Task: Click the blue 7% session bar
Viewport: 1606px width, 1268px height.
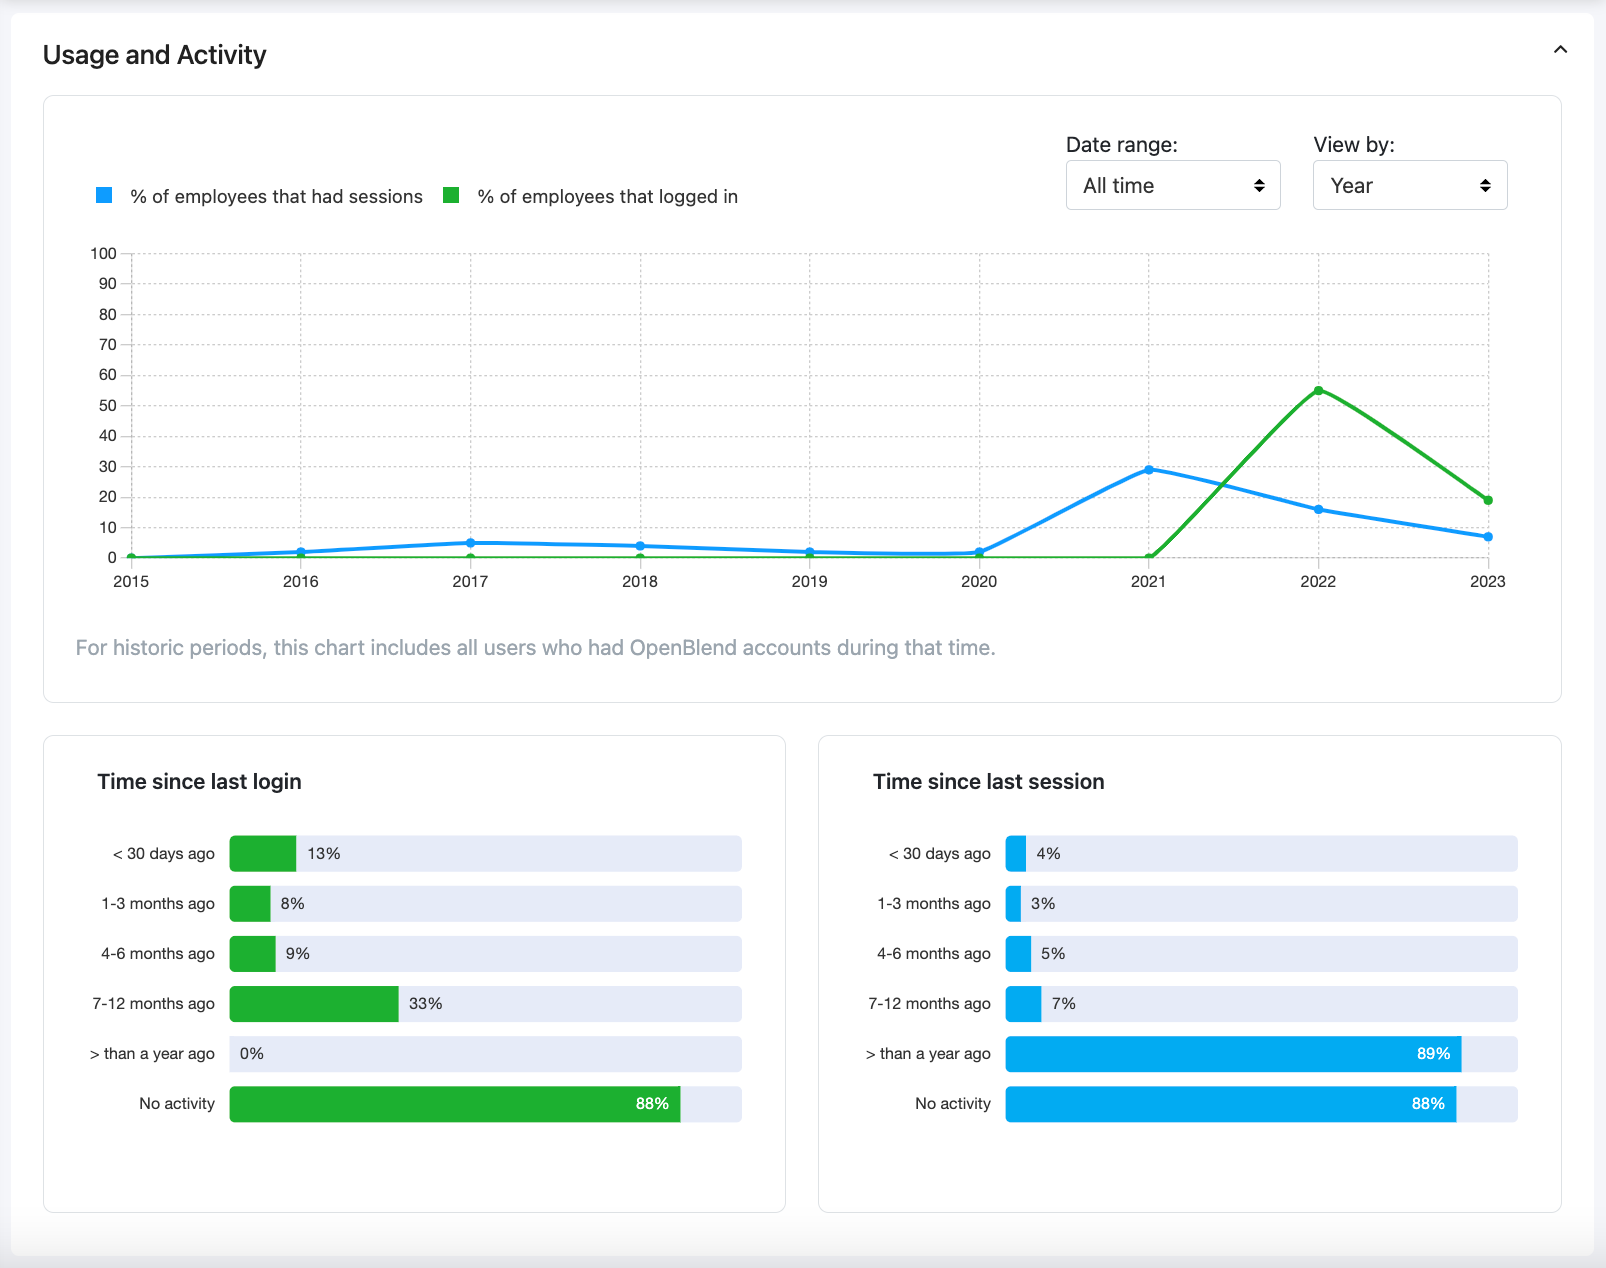Action: pyautogui.click(x=1024, y=1004)
